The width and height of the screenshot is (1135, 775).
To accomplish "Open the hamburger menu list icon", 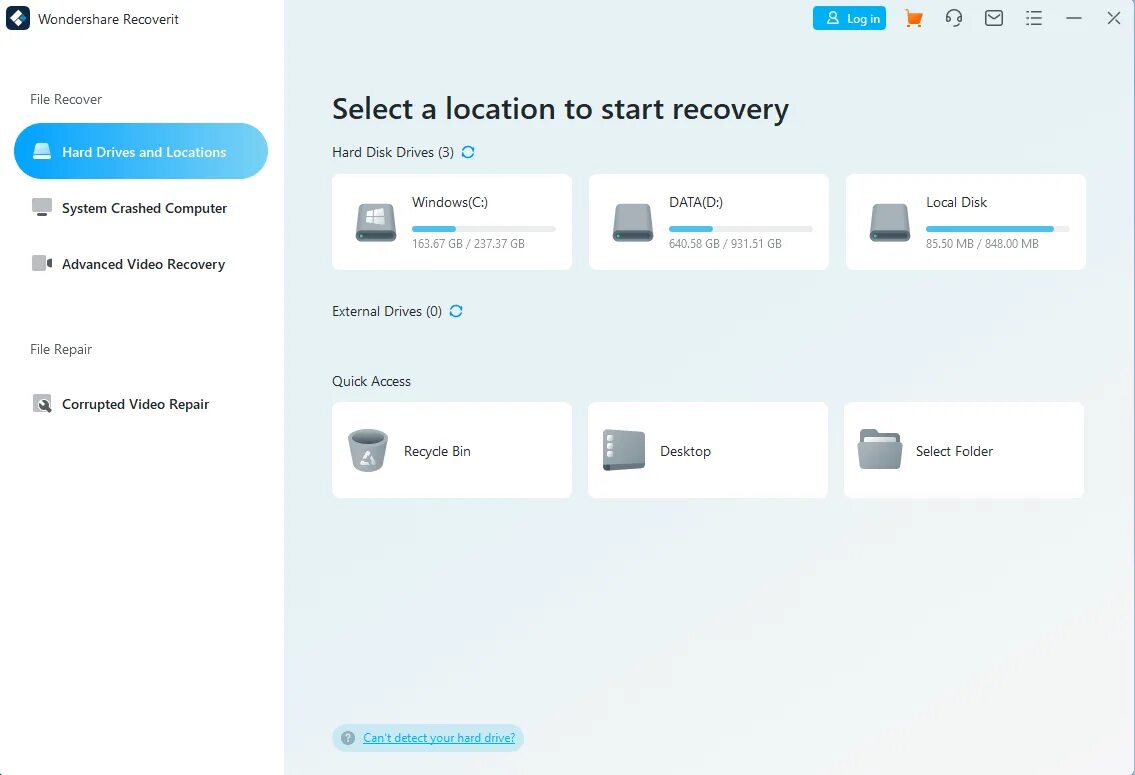I will click(x=1034, y=18).
